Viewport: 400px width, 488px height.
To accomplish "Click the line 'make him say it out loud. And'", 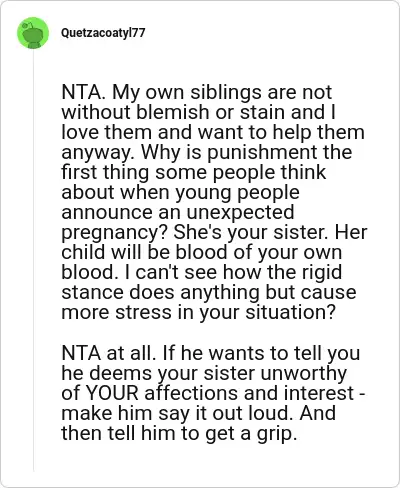I will coord(198,413).
